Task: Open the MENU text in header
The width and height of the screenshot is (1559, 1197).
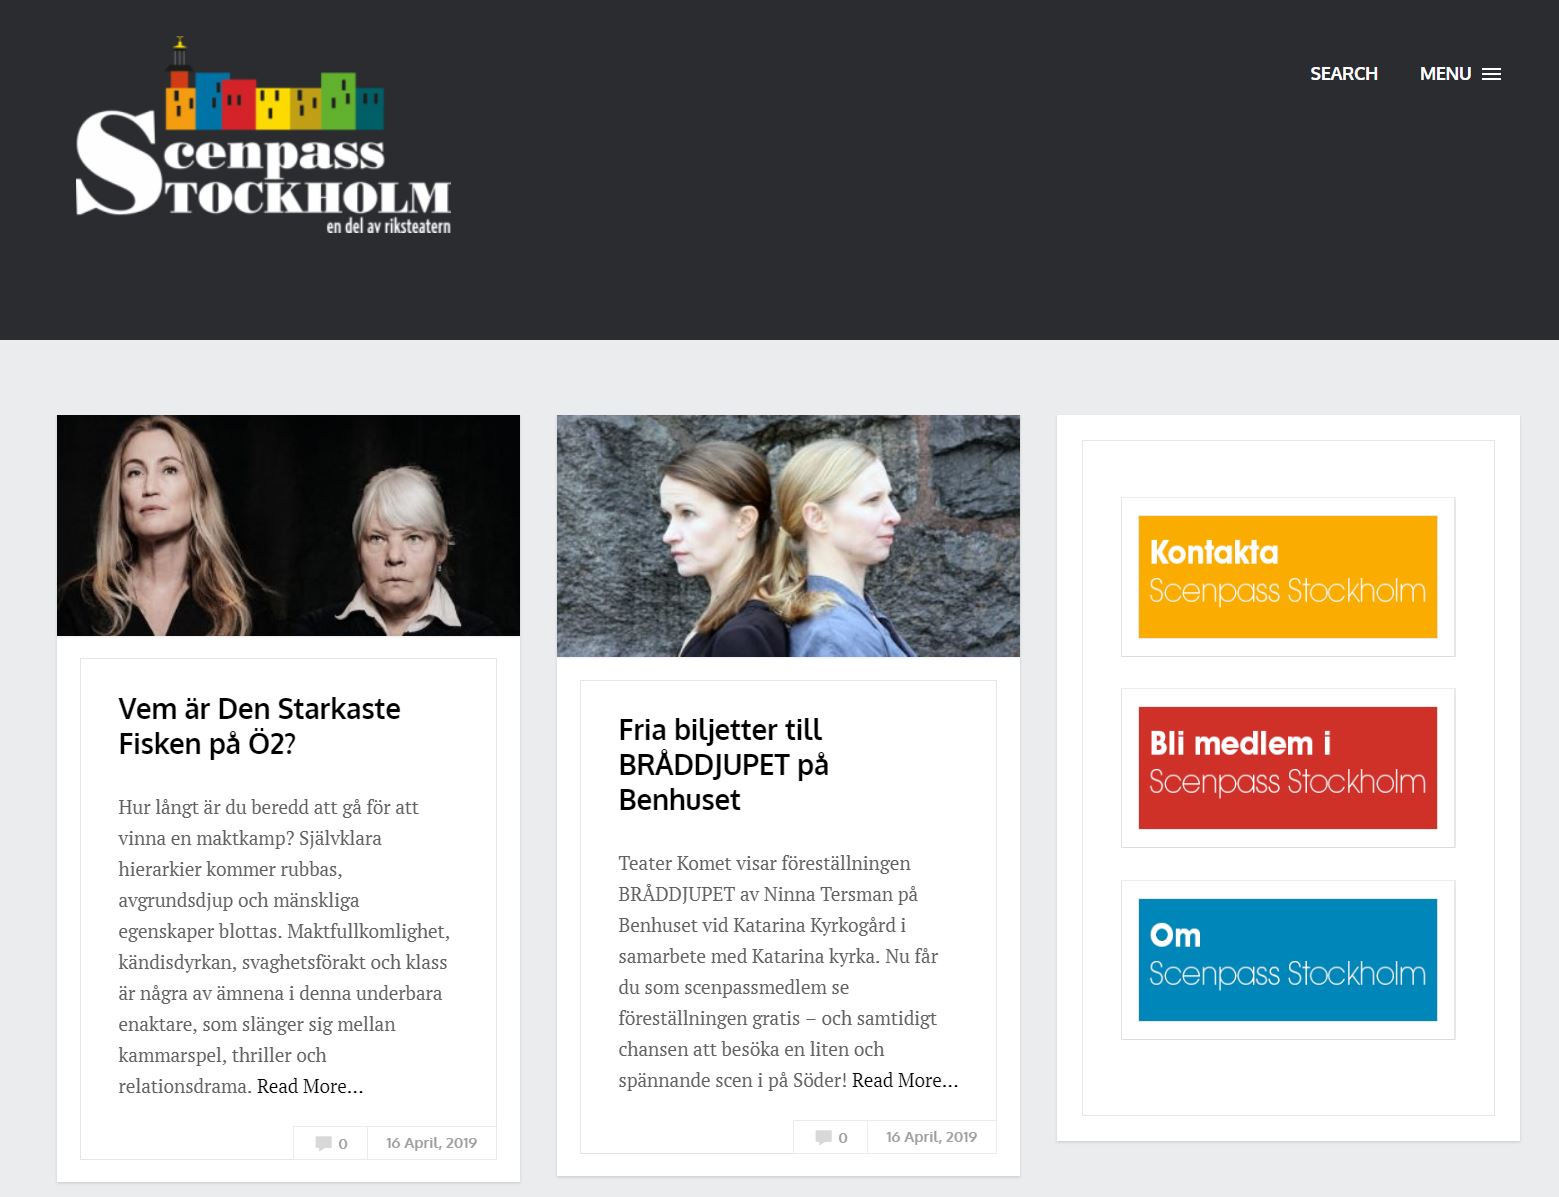Action: point(1445,74)
